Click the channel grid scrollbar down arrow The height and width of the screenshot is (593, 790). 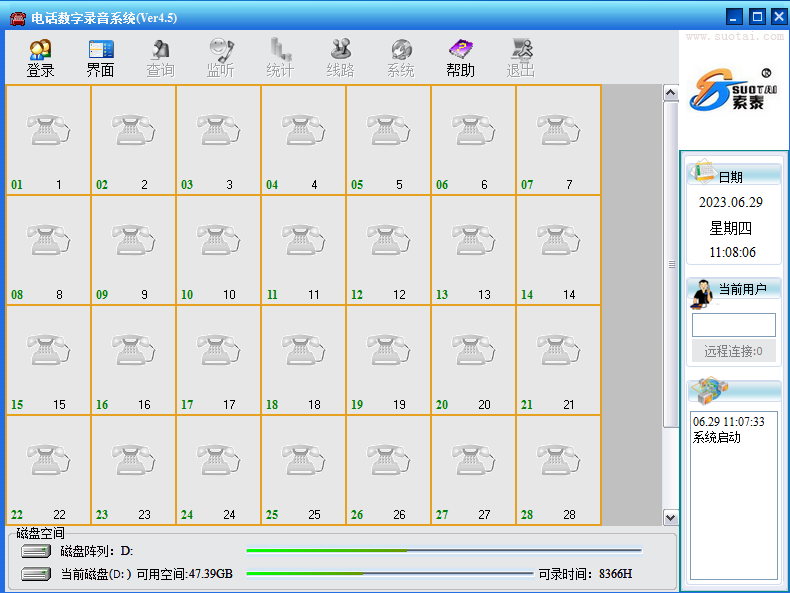670,517
